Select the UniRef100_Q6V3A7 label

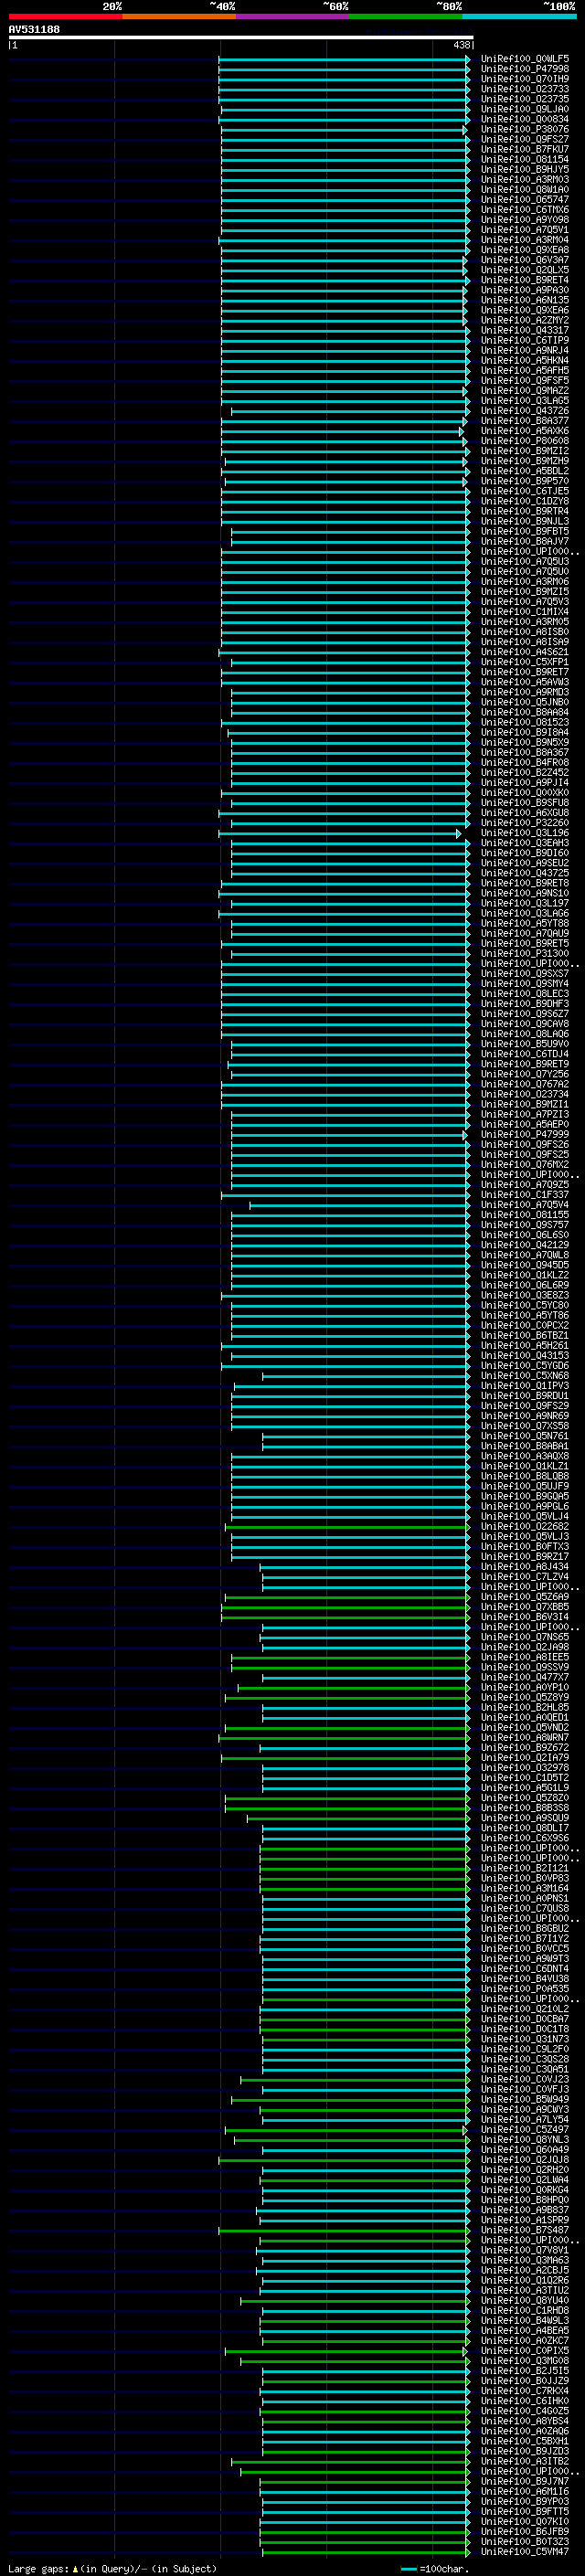click(525, 260)
